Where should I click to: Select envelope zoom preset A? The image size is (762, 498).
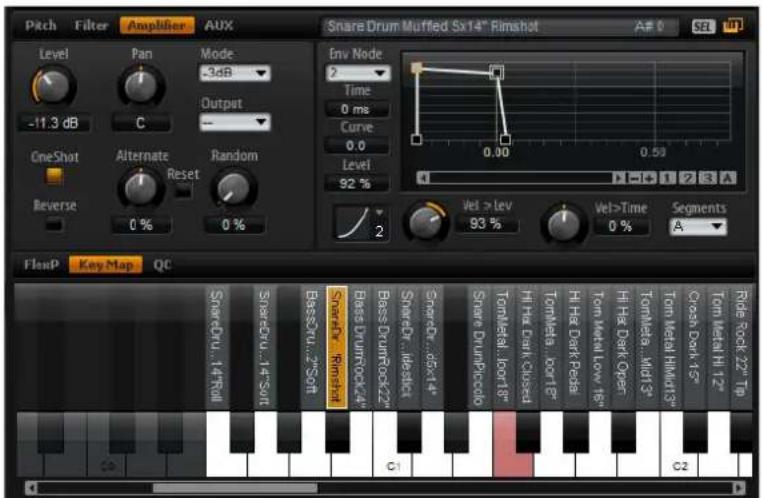[727, 178]
